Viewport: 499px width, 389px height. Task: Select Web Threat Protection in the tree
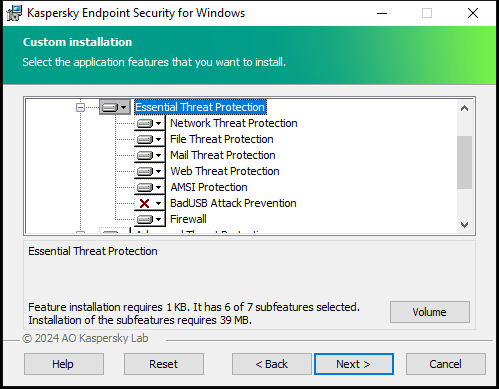pyautogui.click(x=225, y=171)
